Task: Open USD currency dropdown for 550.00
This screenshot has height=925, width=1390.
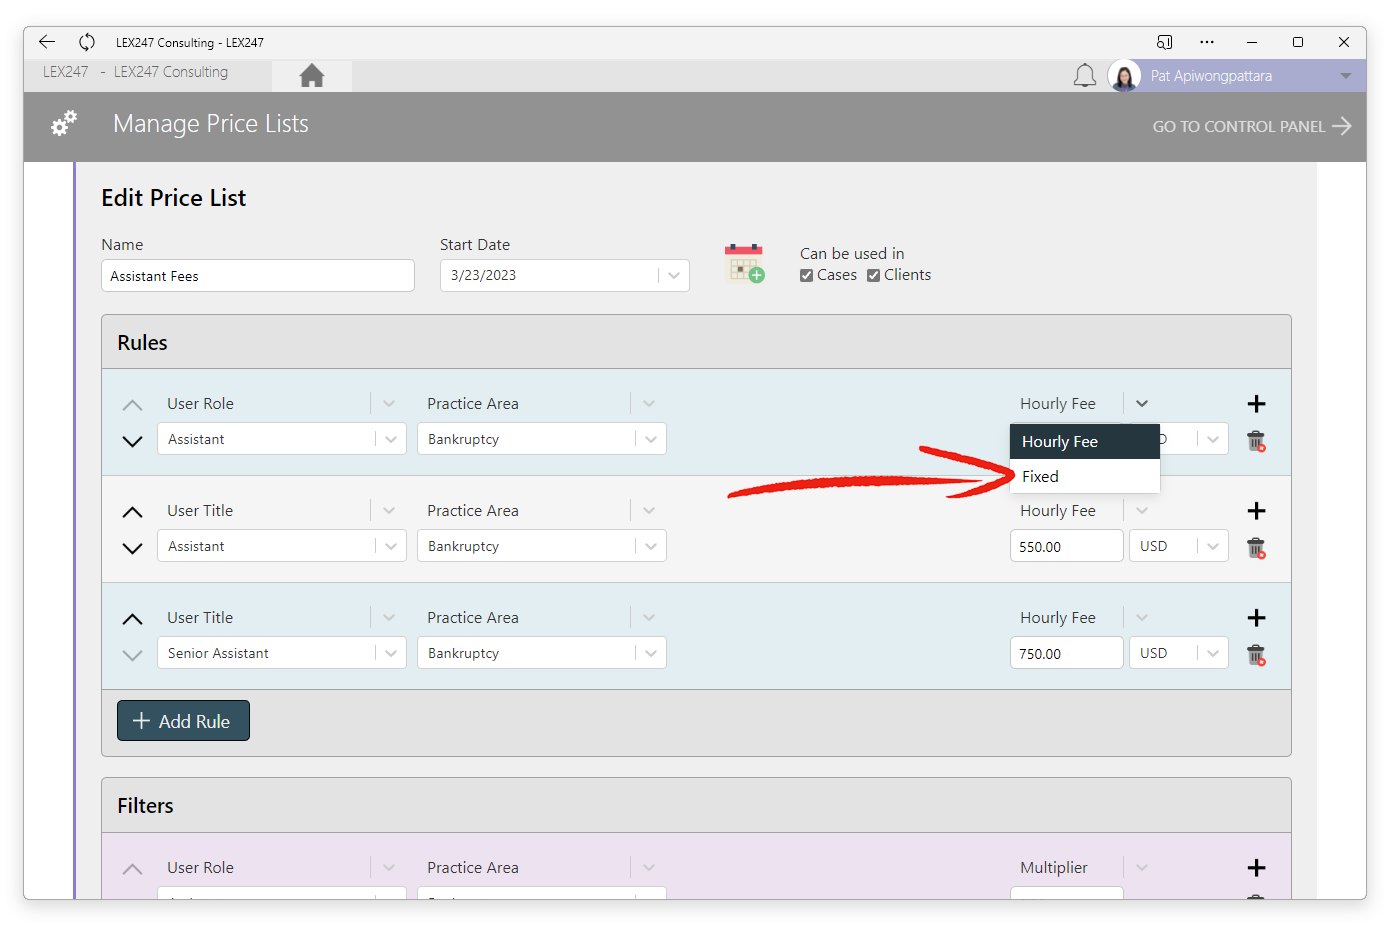Action: coord(1213,546)
